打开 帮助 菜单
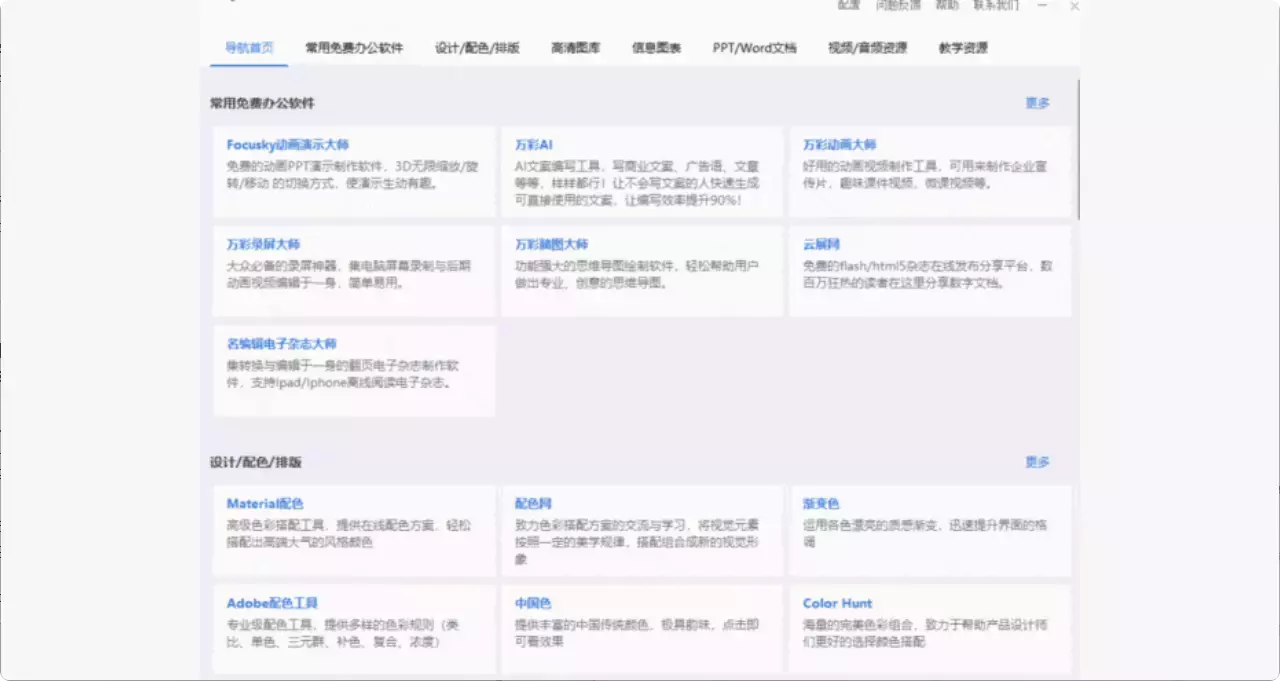The width and height of the screenshot is (1280, 681). click(x=944, y=6)
